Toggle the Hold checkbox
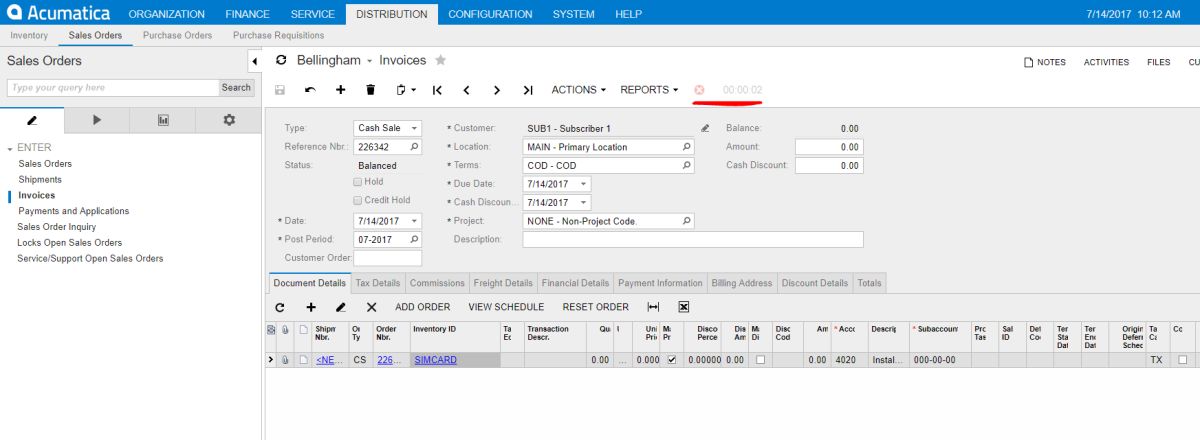 click(x=358, y=182)
